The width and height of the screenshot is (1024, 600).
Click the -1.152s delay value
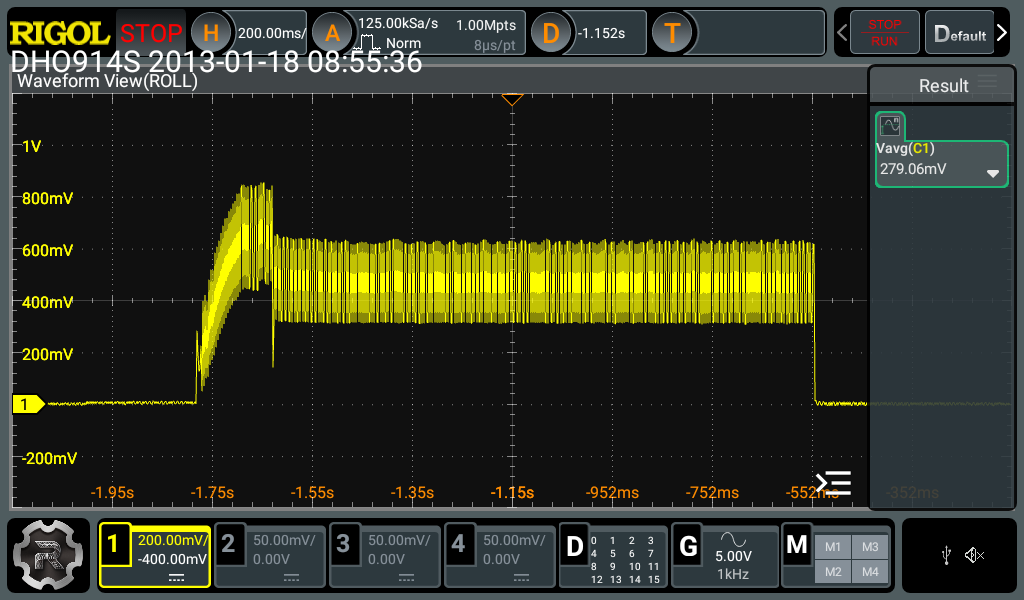click(x=601, y=33)
